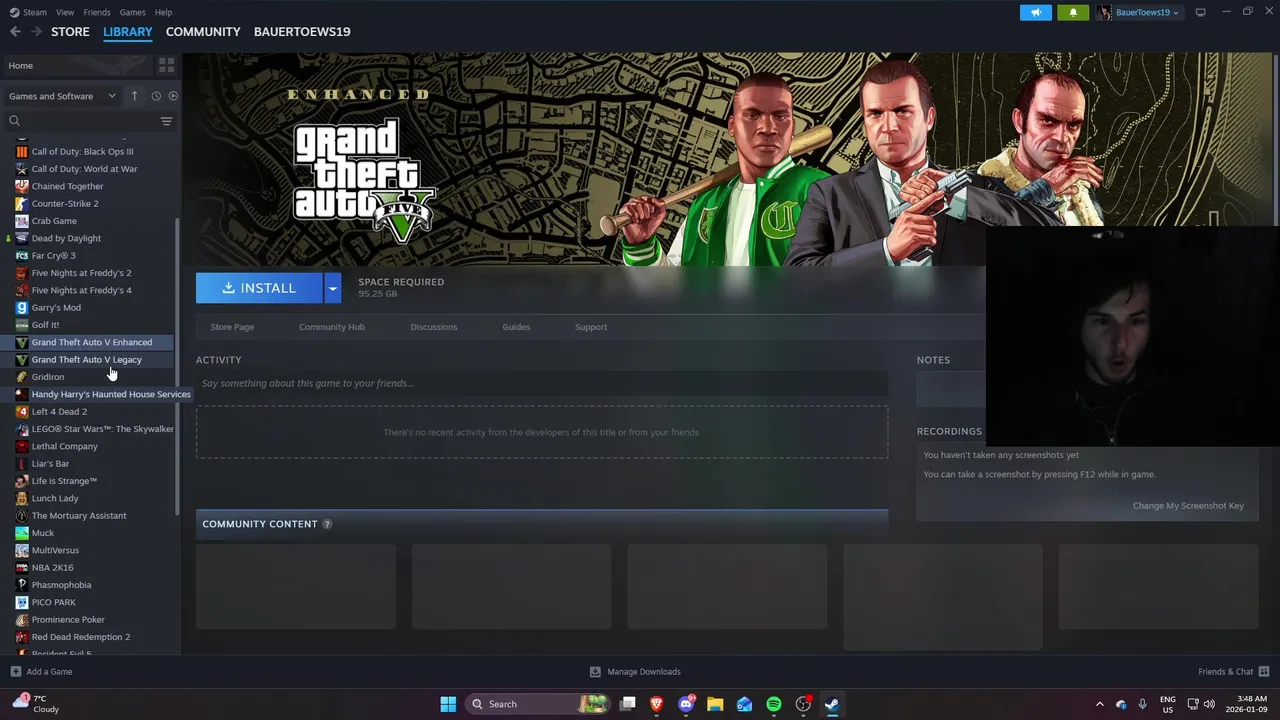Viewport: 1280px width, 720px height.
Task: Open the Support link
Action: click(591, 327)
